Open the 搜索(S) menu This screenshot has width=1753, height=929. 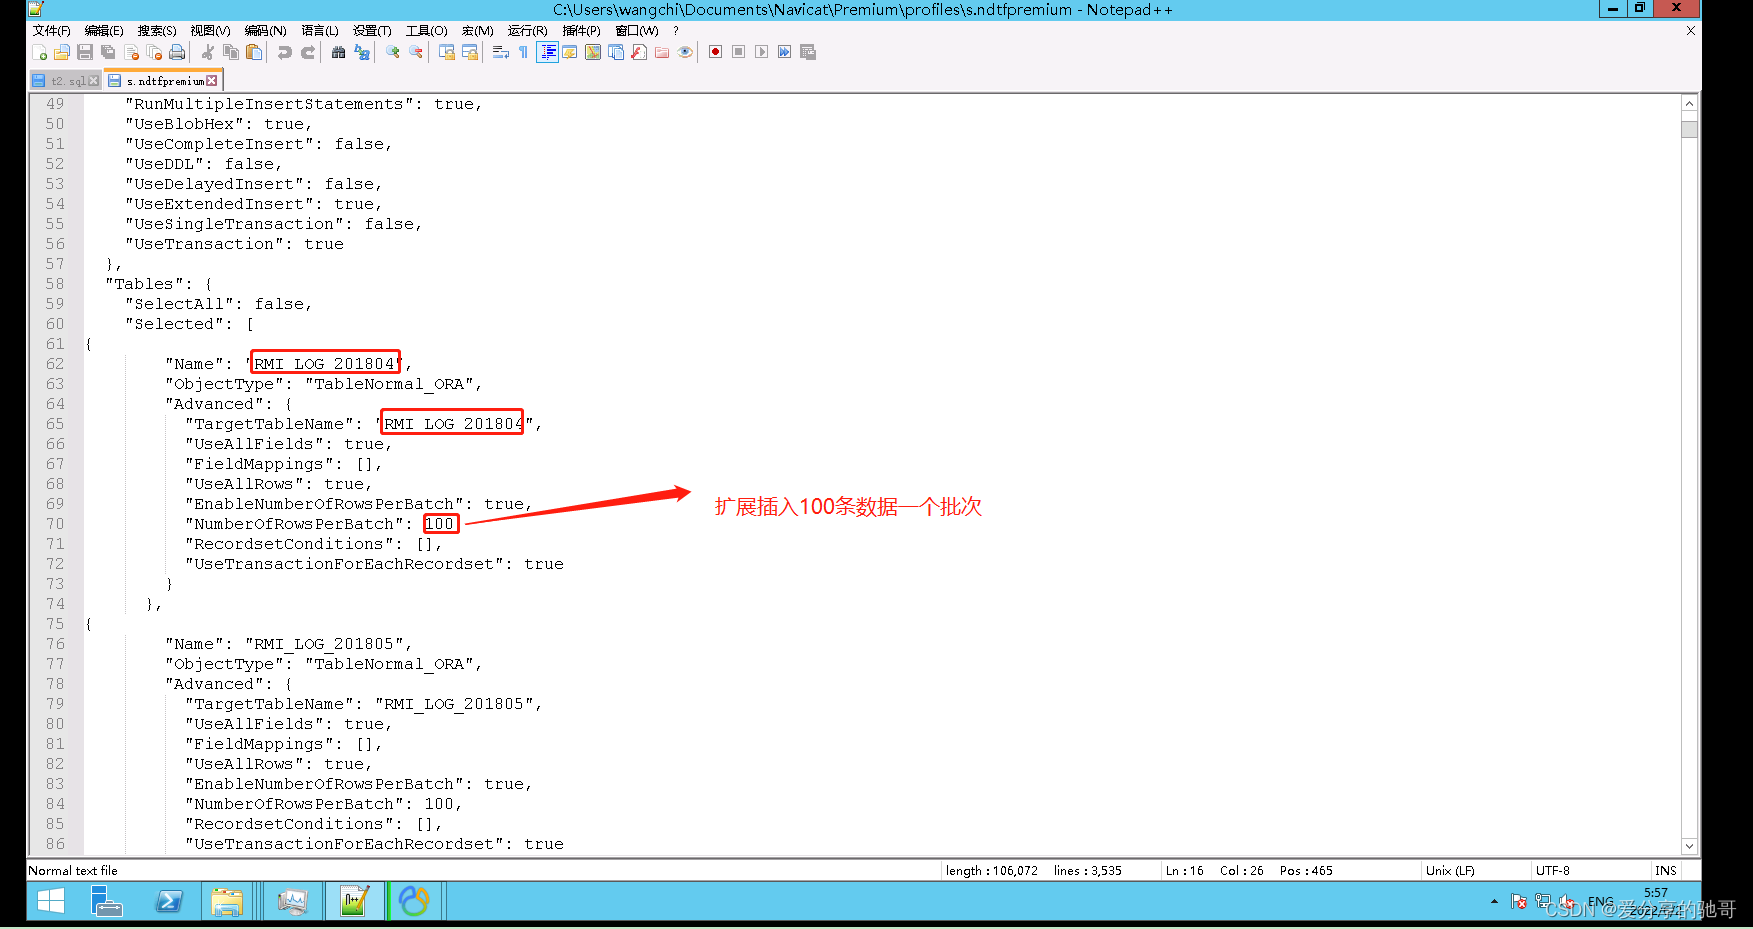coord(157,31)
